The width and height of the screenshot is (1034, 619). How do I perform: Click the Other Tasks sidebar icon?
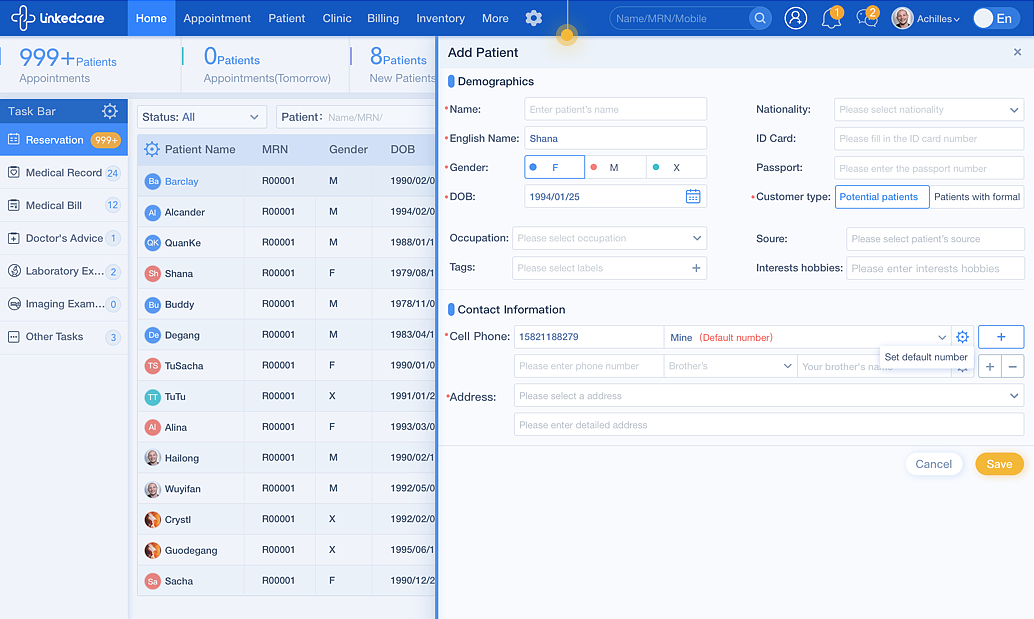[13, 336]
